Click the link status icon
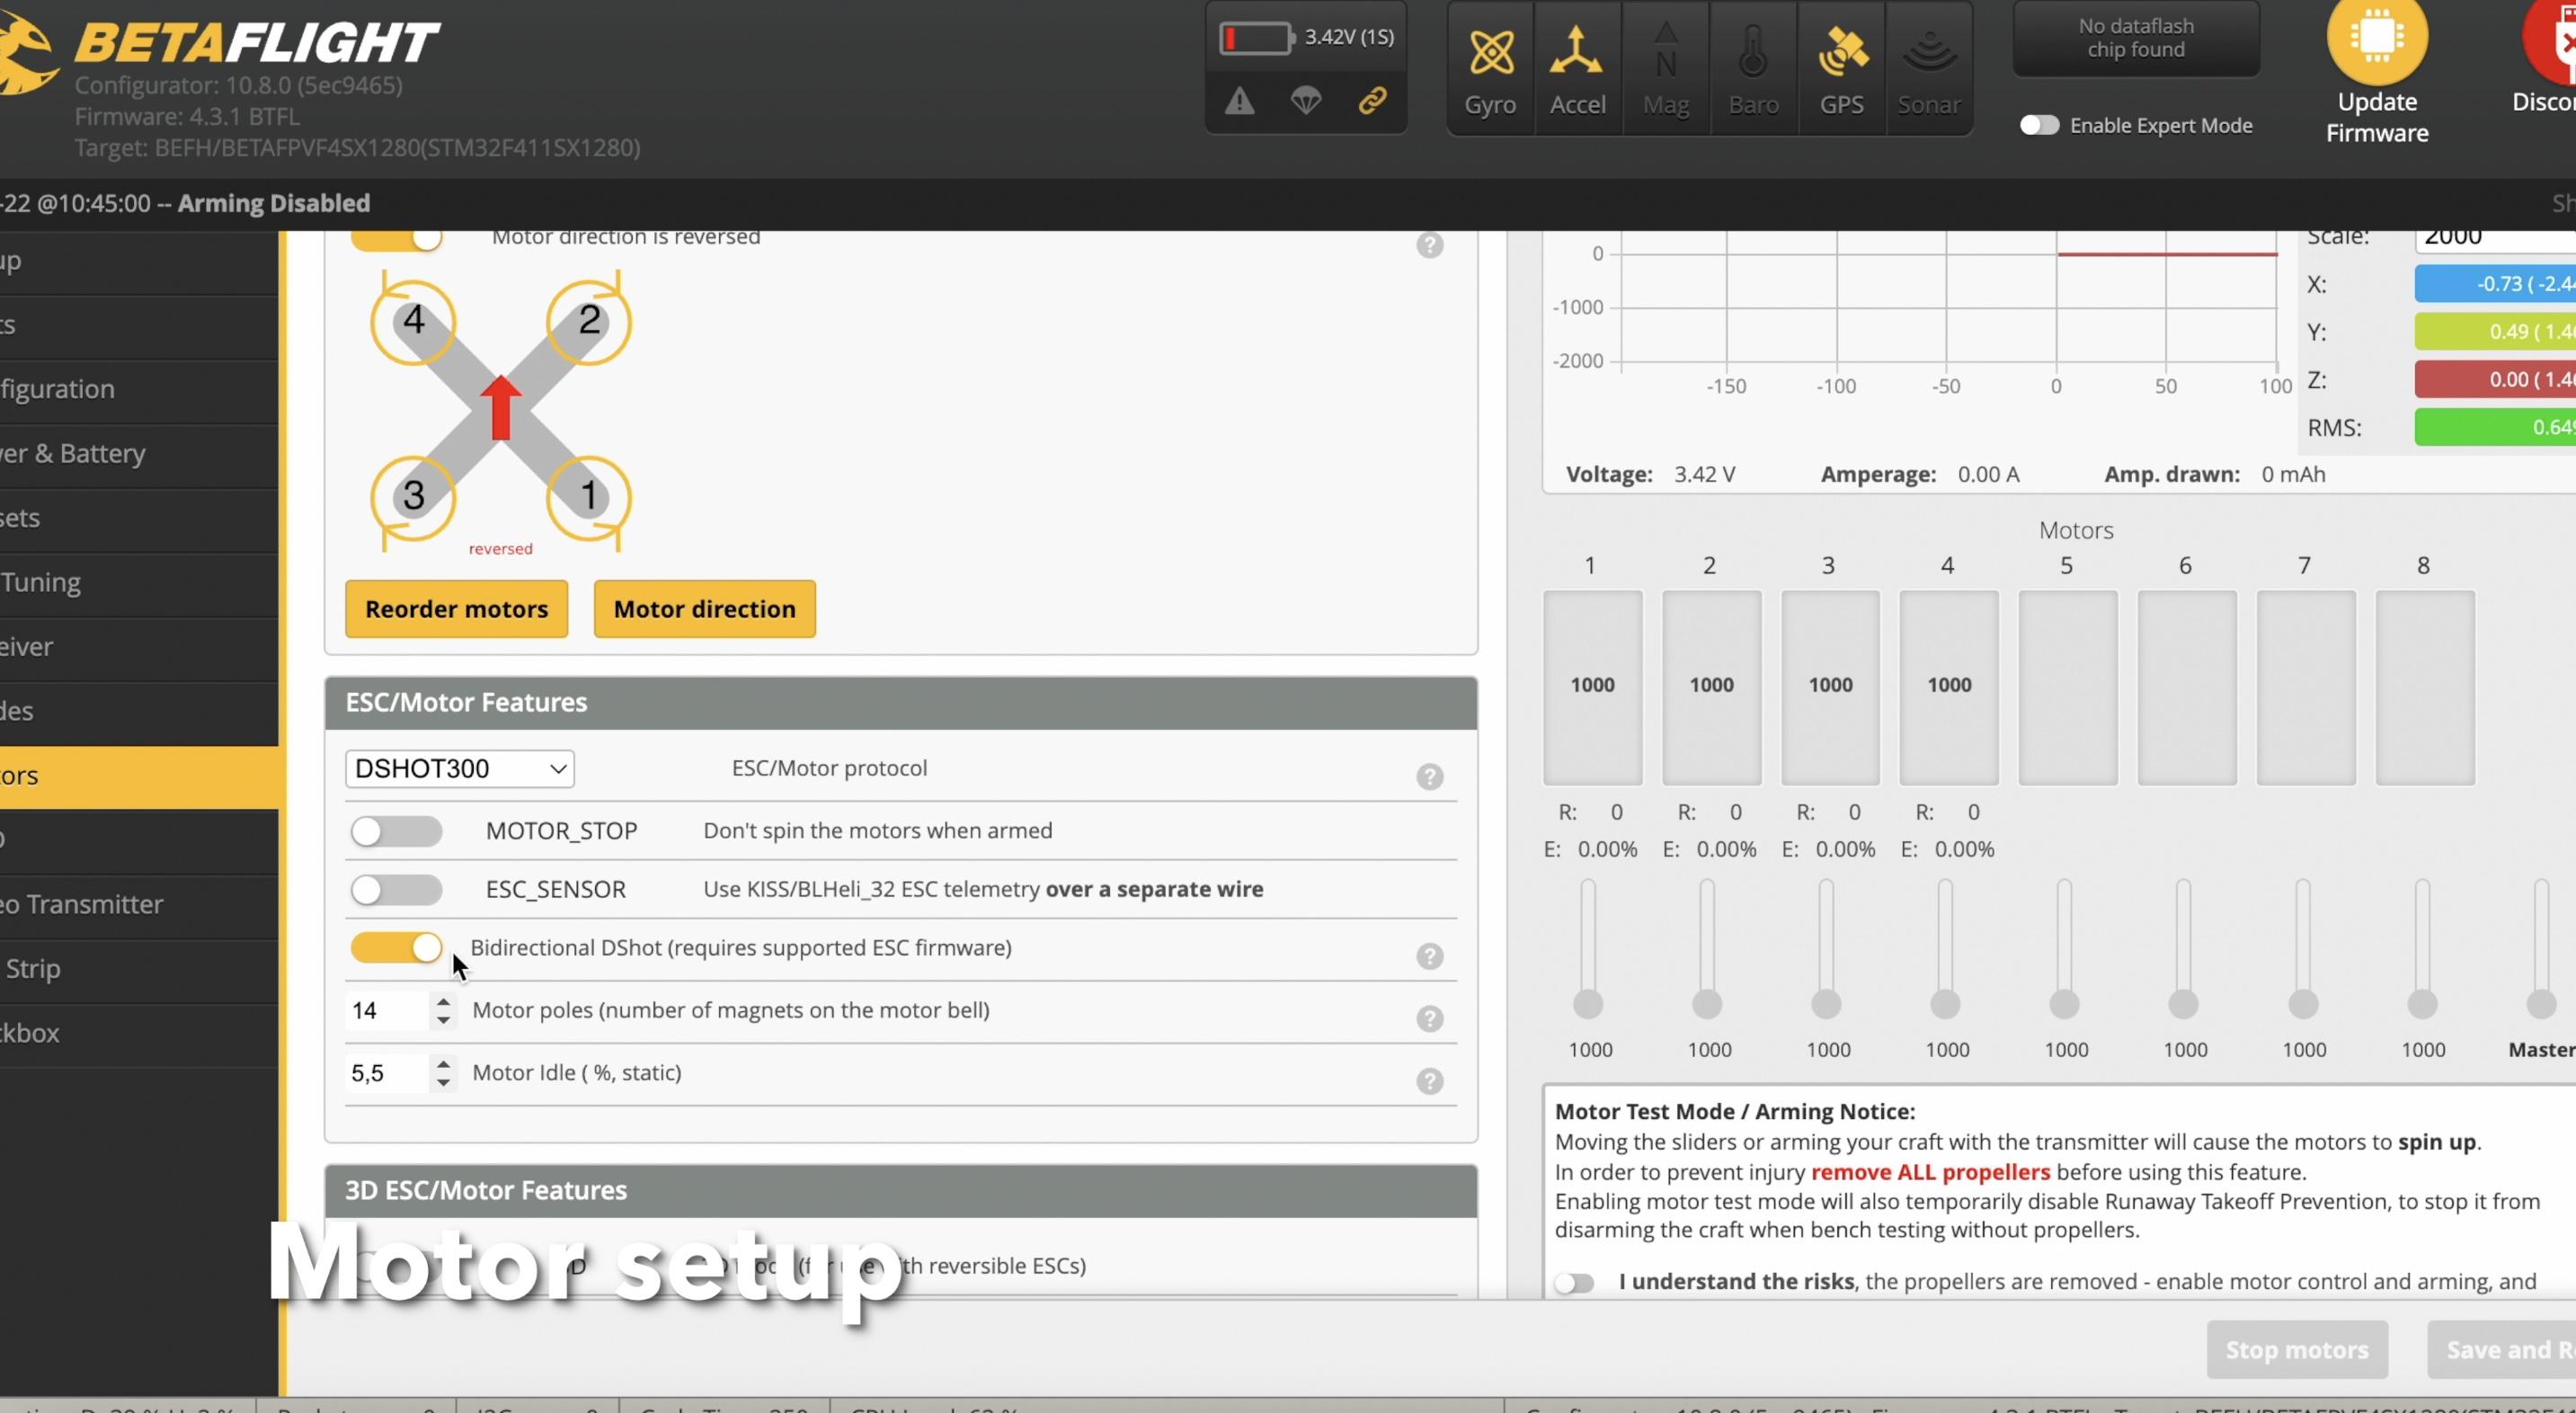Viewport: 2576px width, 1413px height. [1372, 101]
